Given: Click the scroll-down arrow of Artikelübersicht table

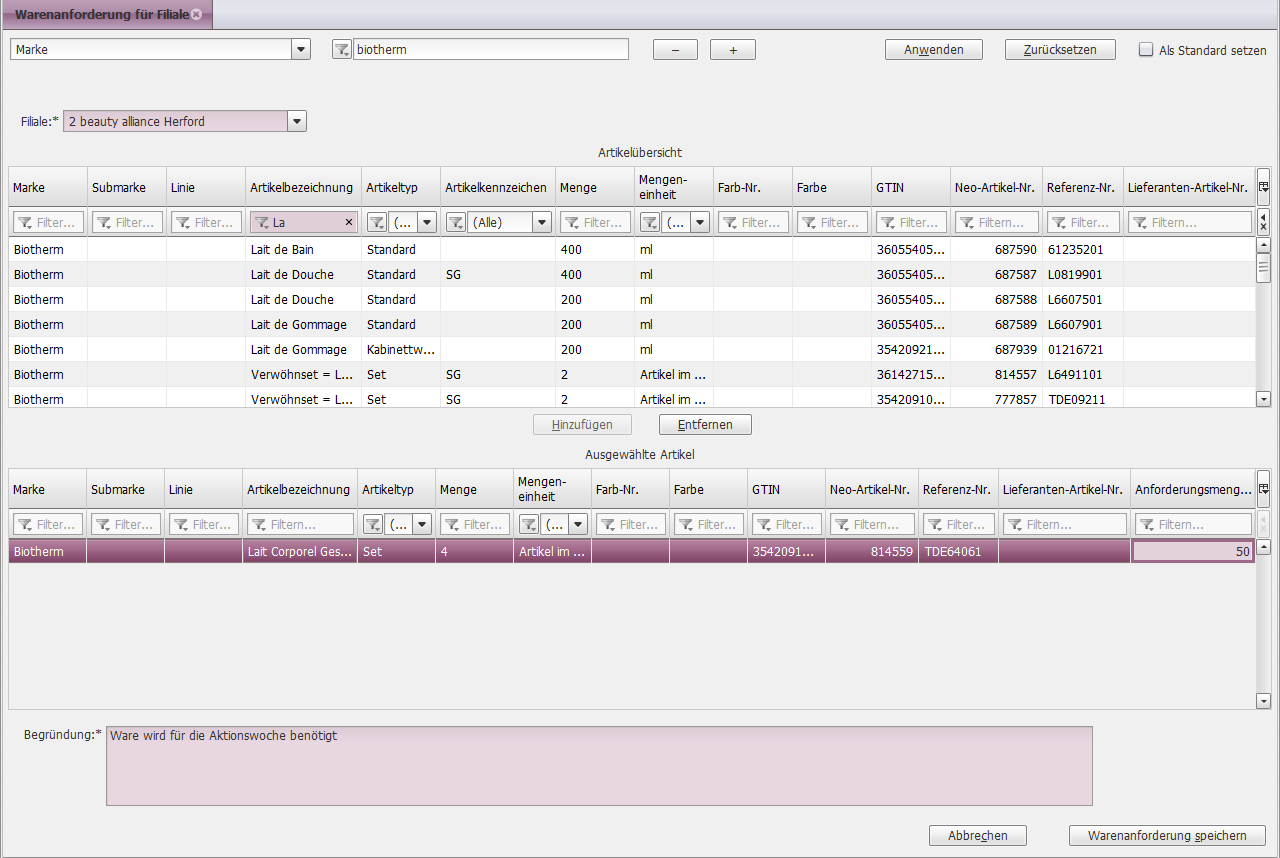Looking at the screenshot, I should 1263,399.
